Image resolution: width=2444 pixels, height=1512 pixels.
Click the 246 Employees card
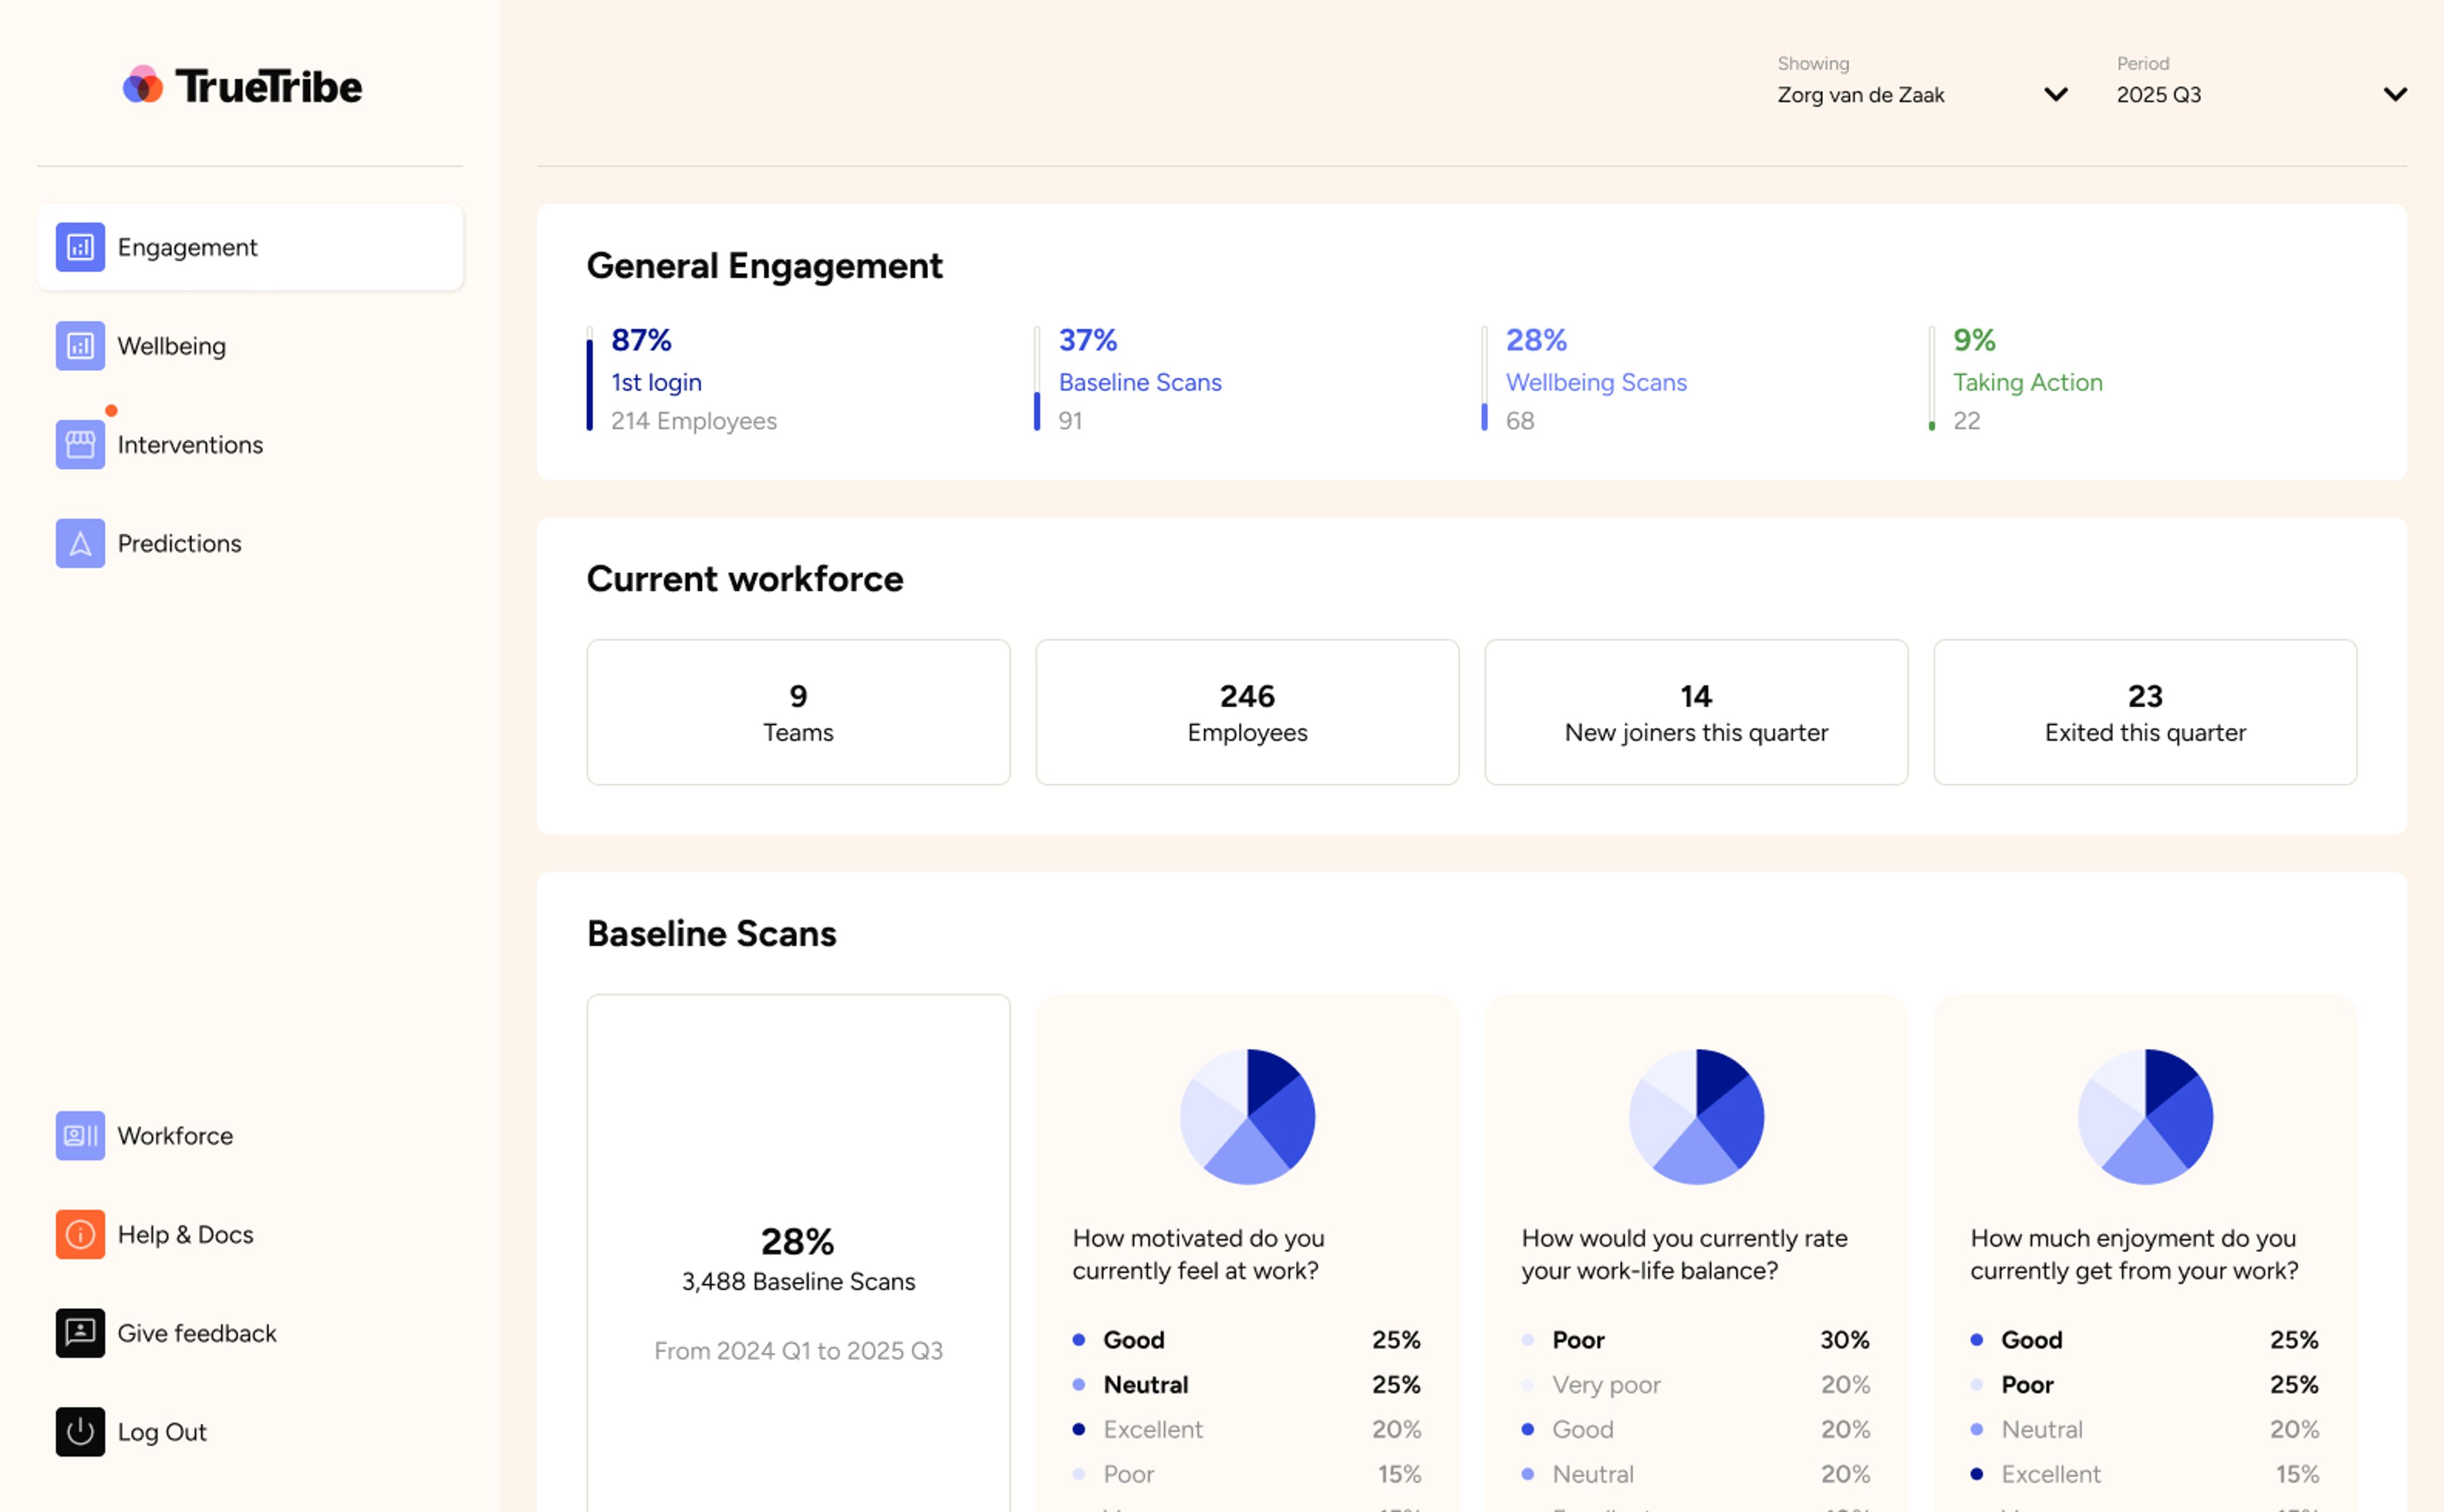coord(1247,712)
